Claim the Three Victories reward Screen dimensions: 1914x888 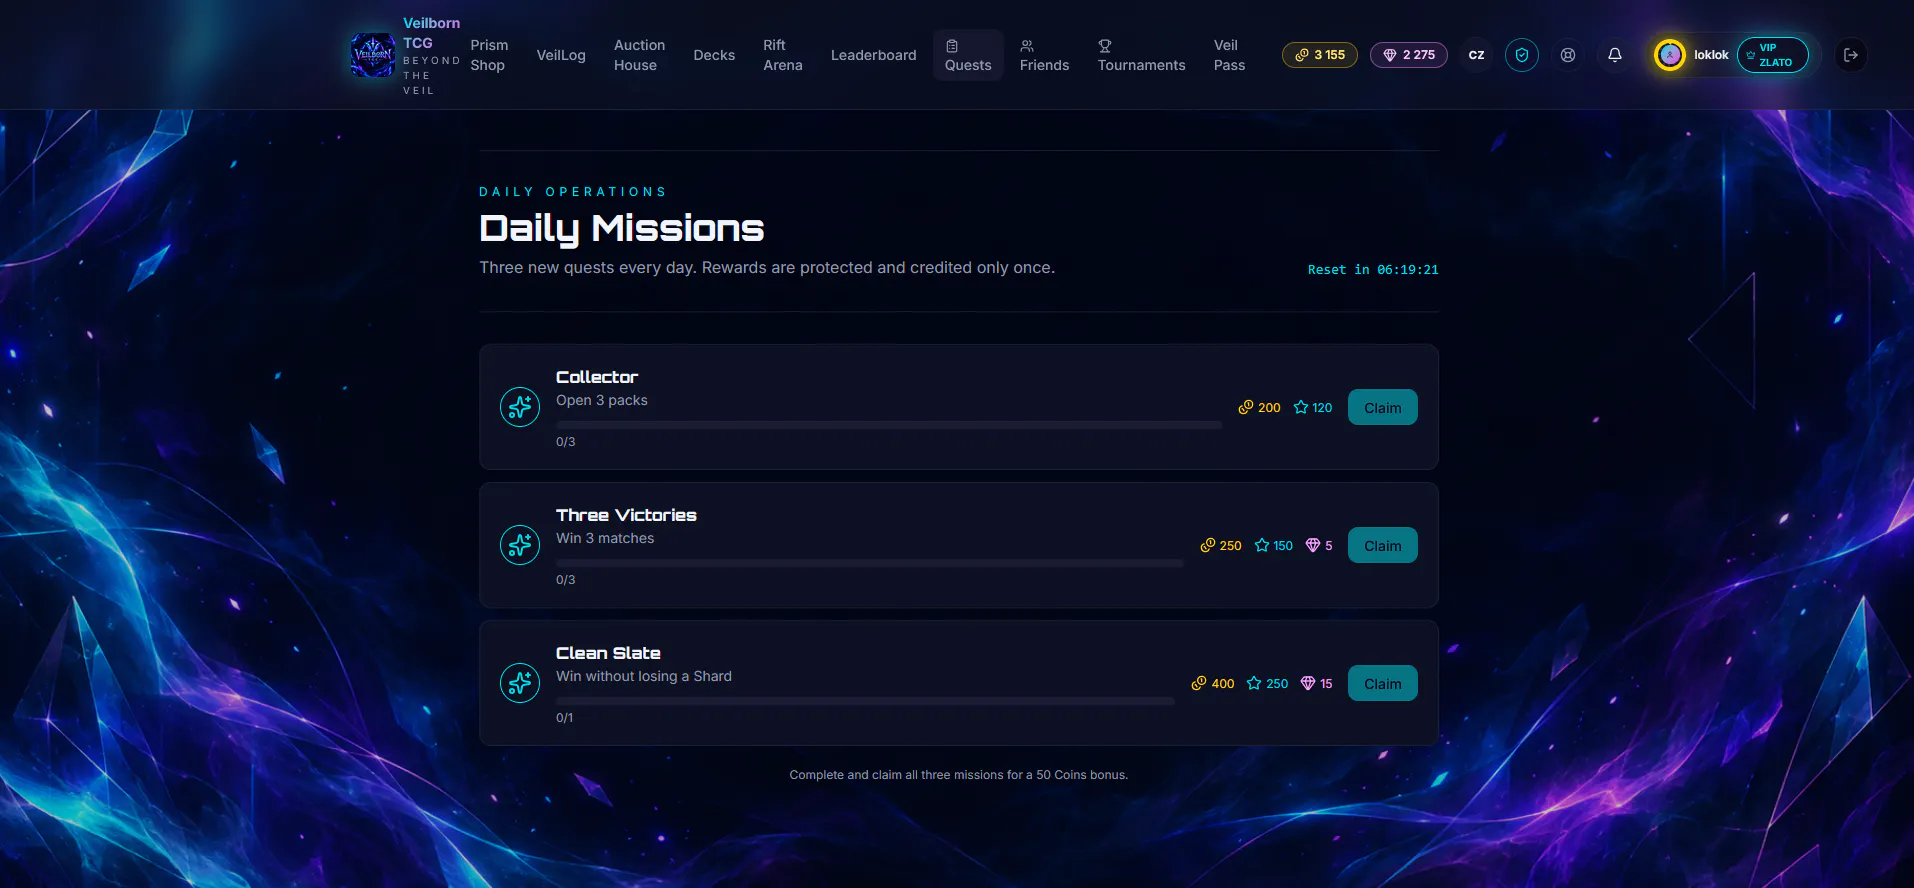(1382, 545)
